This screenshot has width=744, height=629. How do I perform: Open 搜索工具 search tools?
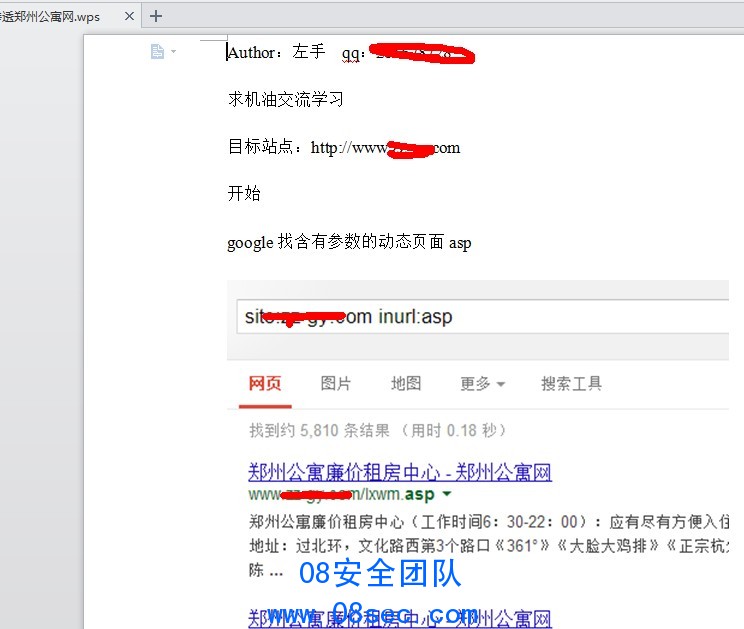[x=571, y=383]
